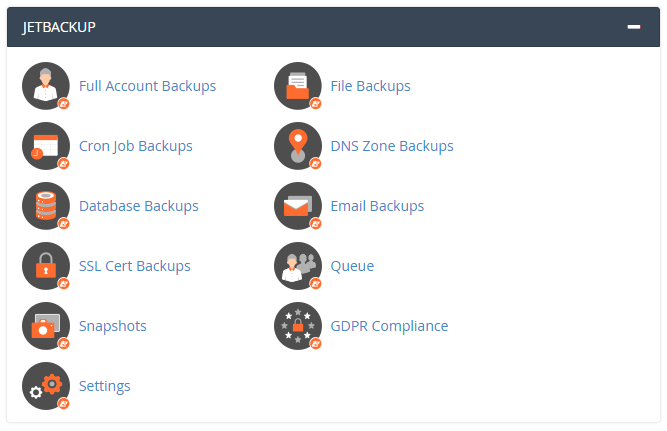This screenshot has height=431, width=667.
Task: Open the Cron Job Backups calendar icon
Action: tap(46, 146)
